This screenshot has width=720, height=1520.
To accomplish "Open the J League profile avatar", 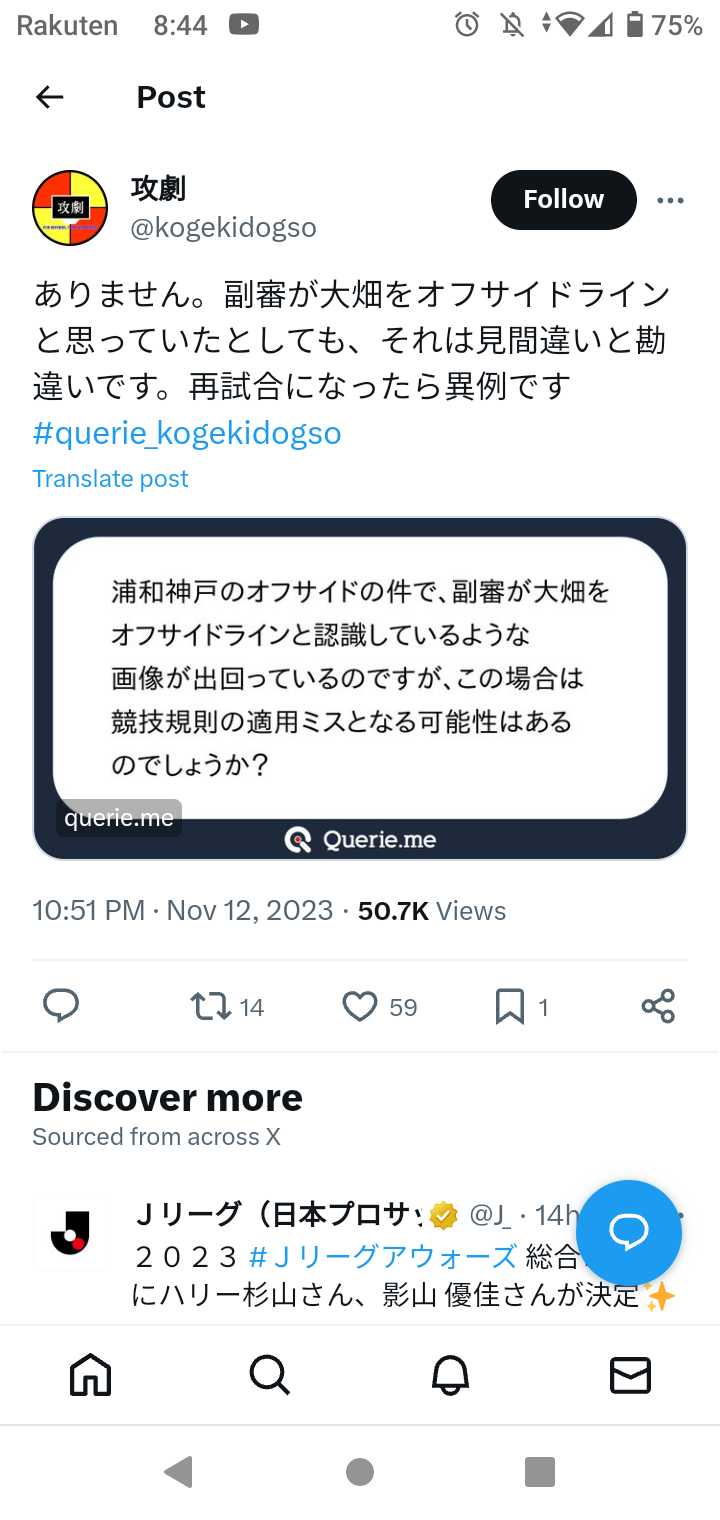I will 70,1234.
